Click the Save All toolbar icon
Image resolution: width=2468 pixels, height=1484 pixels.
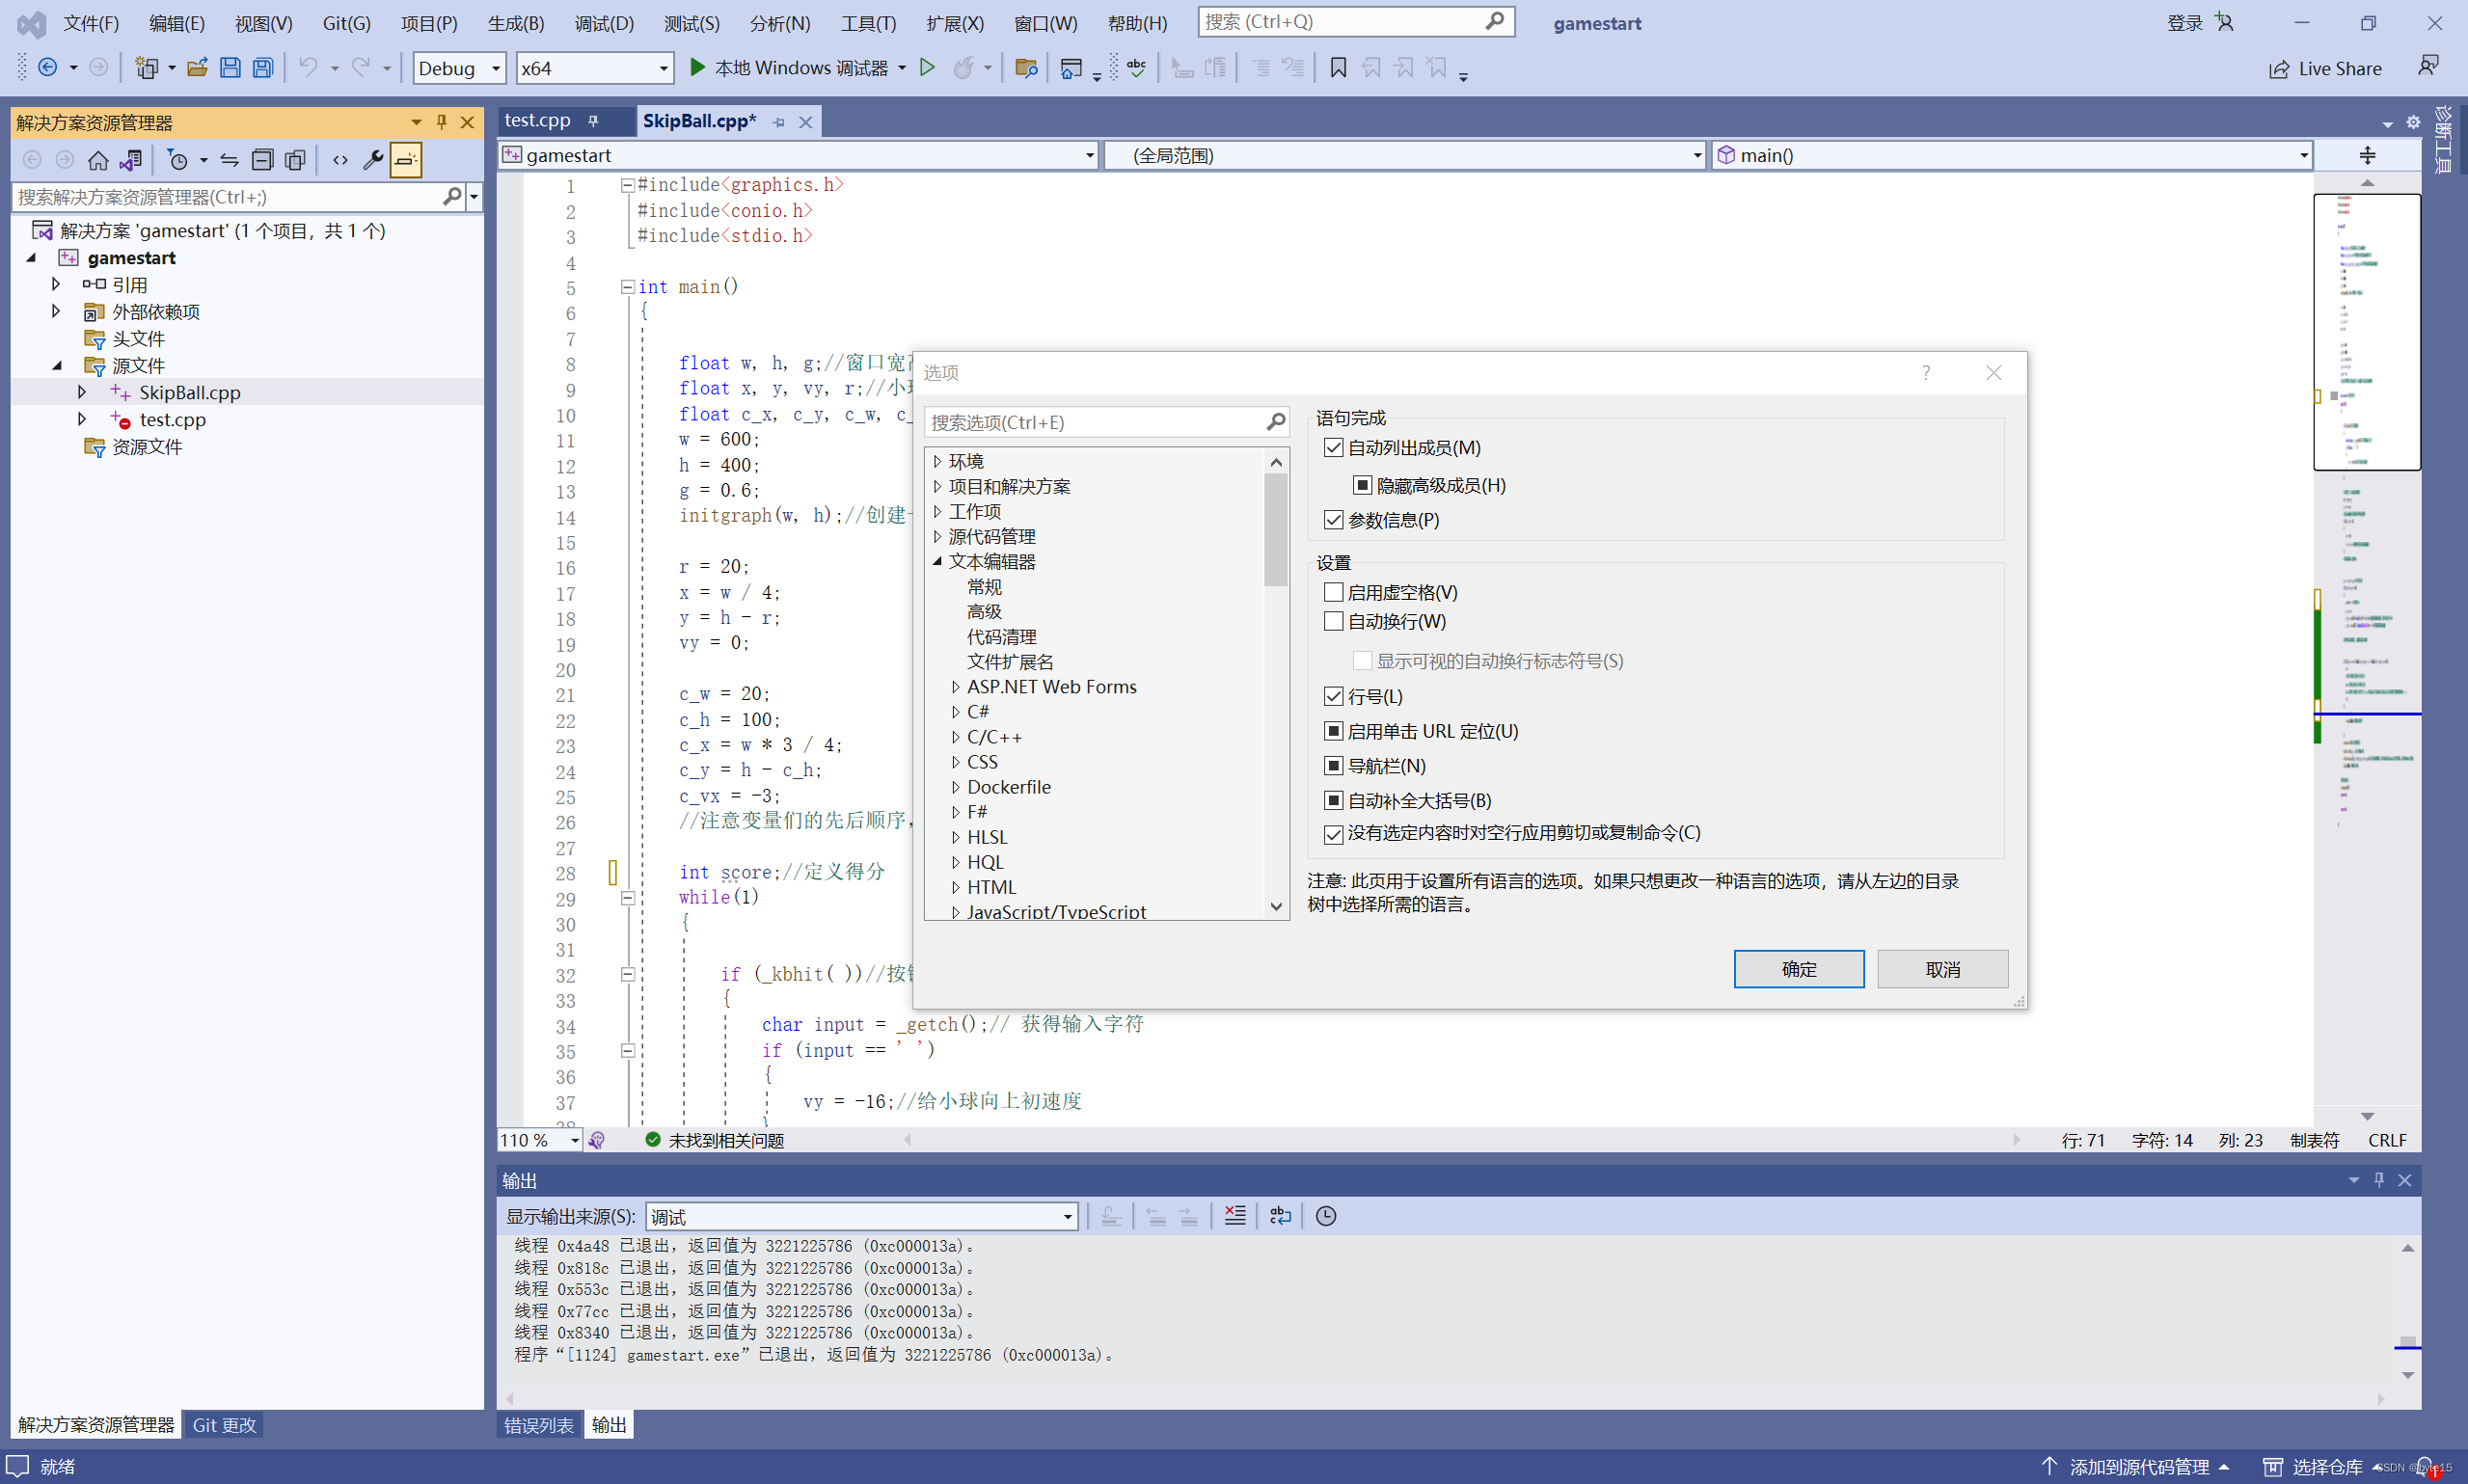pos(263,68)
